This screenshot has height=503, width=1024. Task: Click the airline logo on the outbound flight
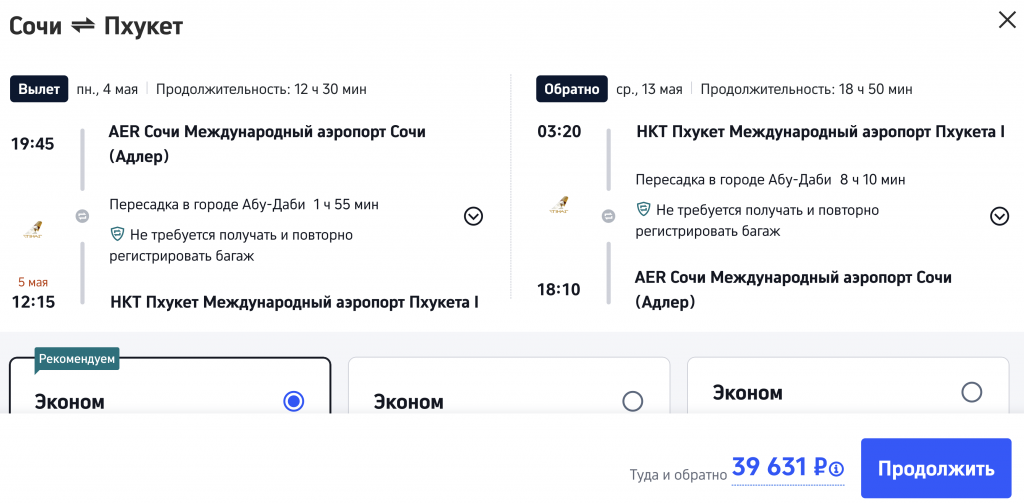coord(33,230)
